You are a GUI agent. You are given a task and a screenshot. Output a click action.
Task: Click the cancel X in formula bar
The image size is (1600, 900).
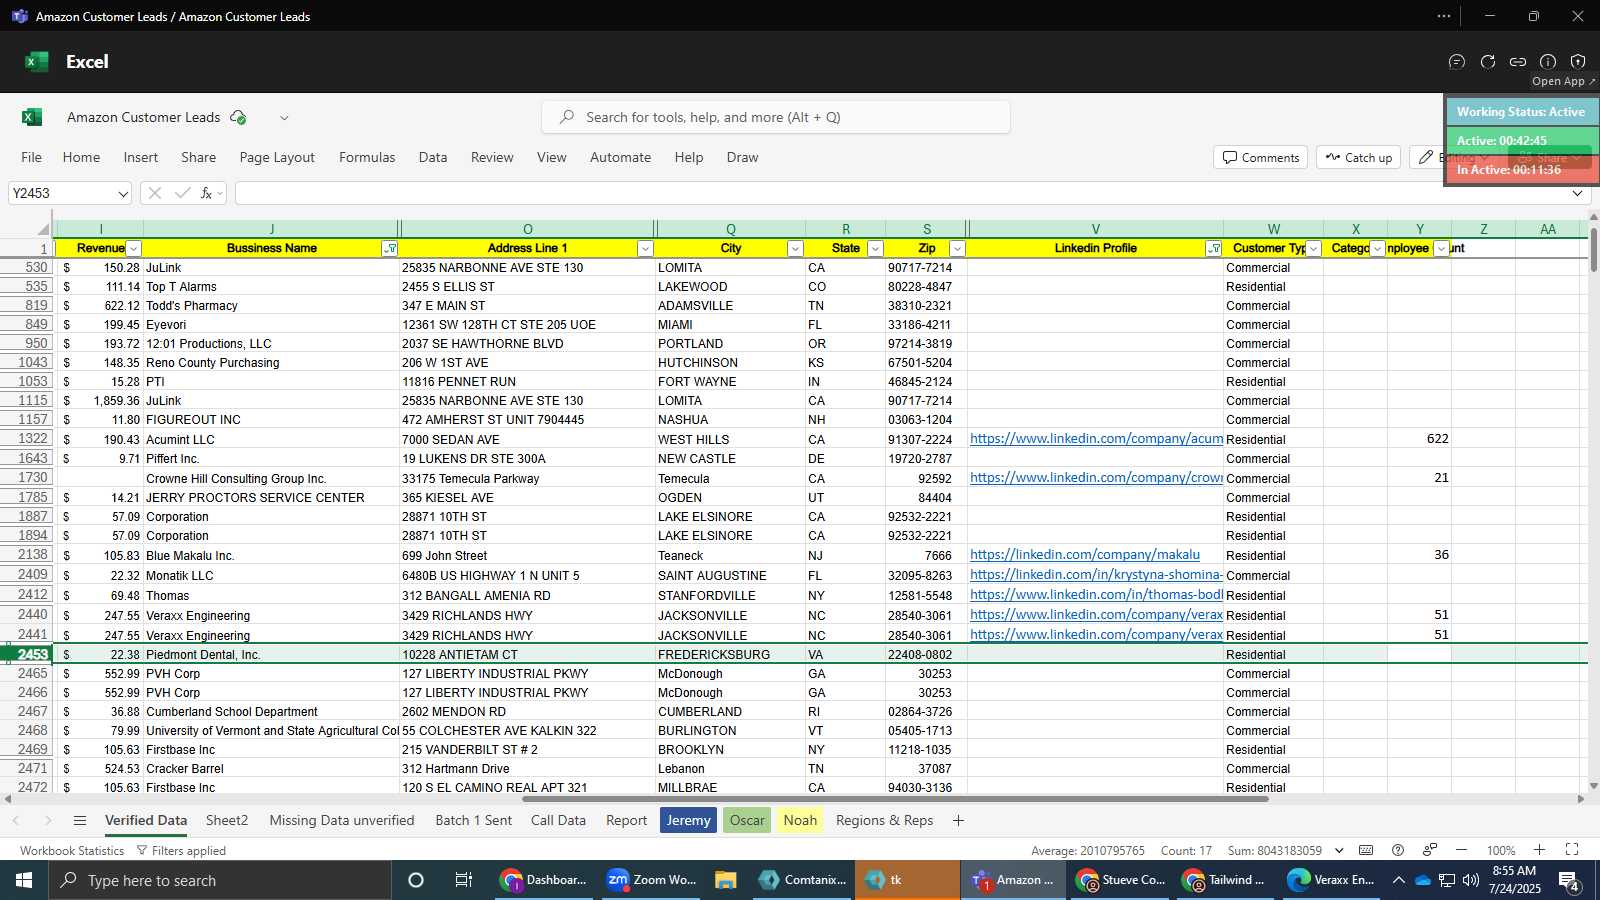coord(155,193)
